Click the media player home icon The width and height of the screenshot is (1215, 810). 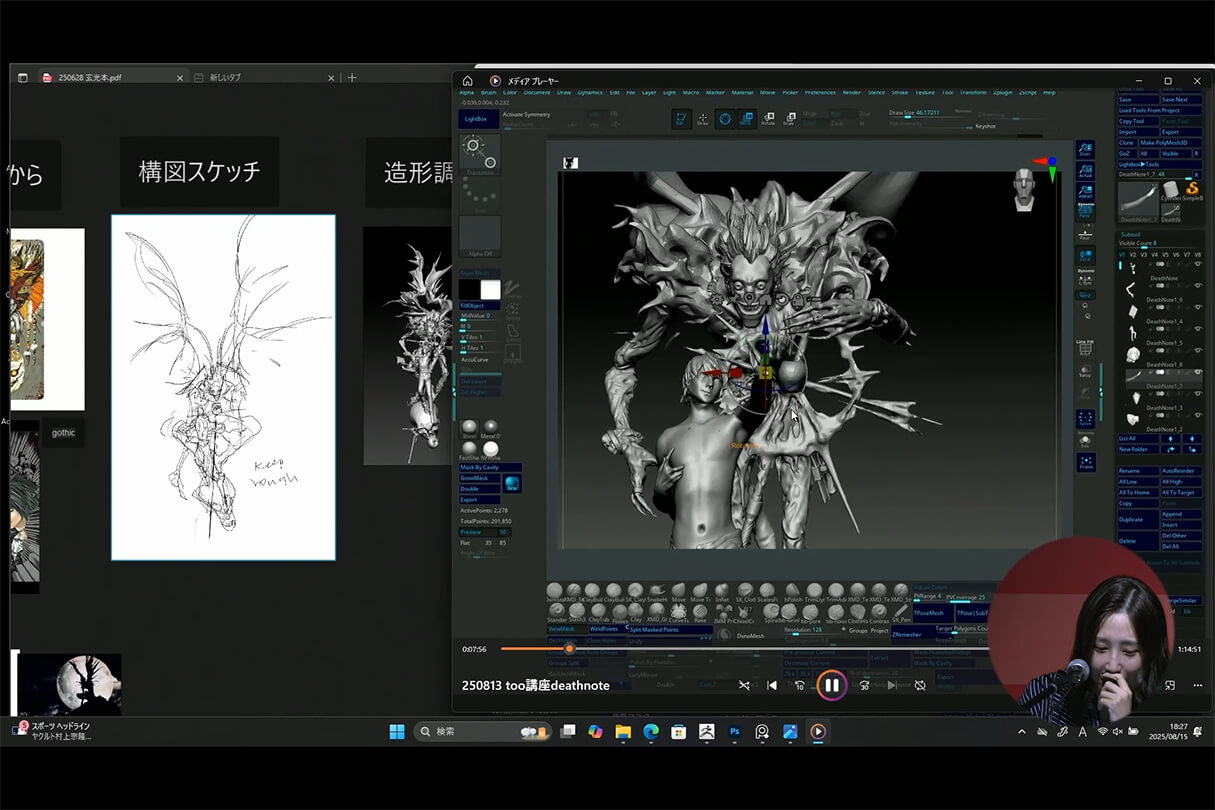coord(467,81)
